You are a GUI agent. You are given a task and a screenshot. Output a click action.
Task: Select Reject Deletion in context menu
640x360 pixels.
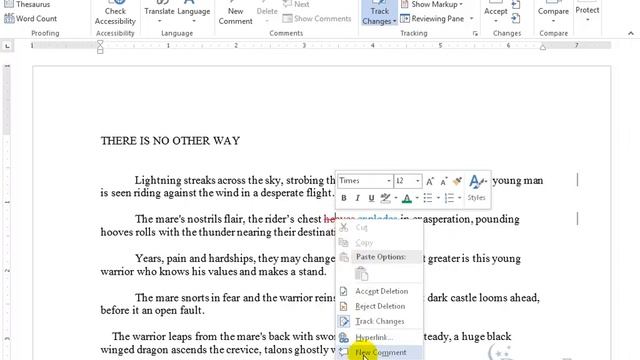coord(379,306)
